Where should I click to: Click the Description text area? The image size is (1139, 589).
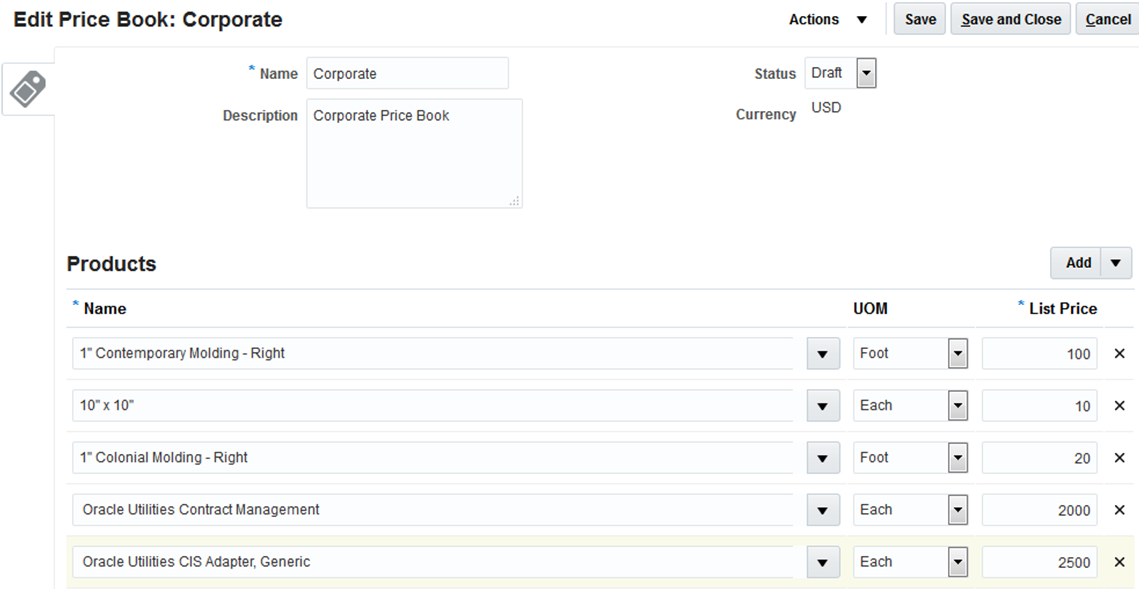pyautogui.click(x=414, y=153)
